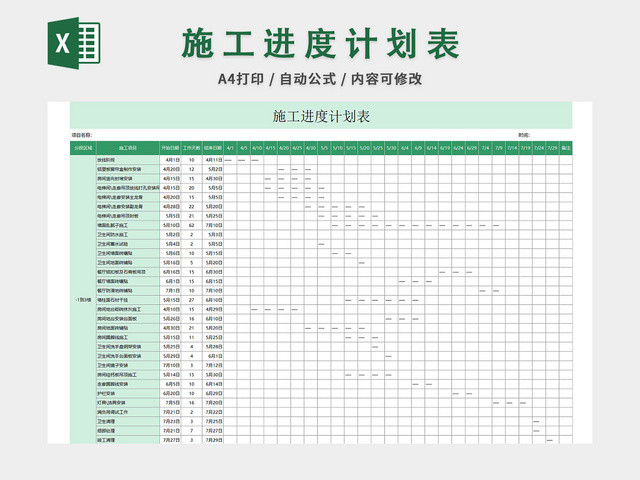Viewport: 640px width, 480px height.
Task: Click the 5/5 date column header
Action: point(324,148)
